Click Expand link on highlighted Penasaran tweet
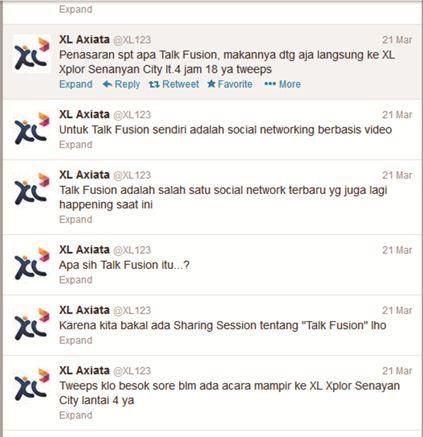This screenshot has height=437, width=423. coord(76,84)
